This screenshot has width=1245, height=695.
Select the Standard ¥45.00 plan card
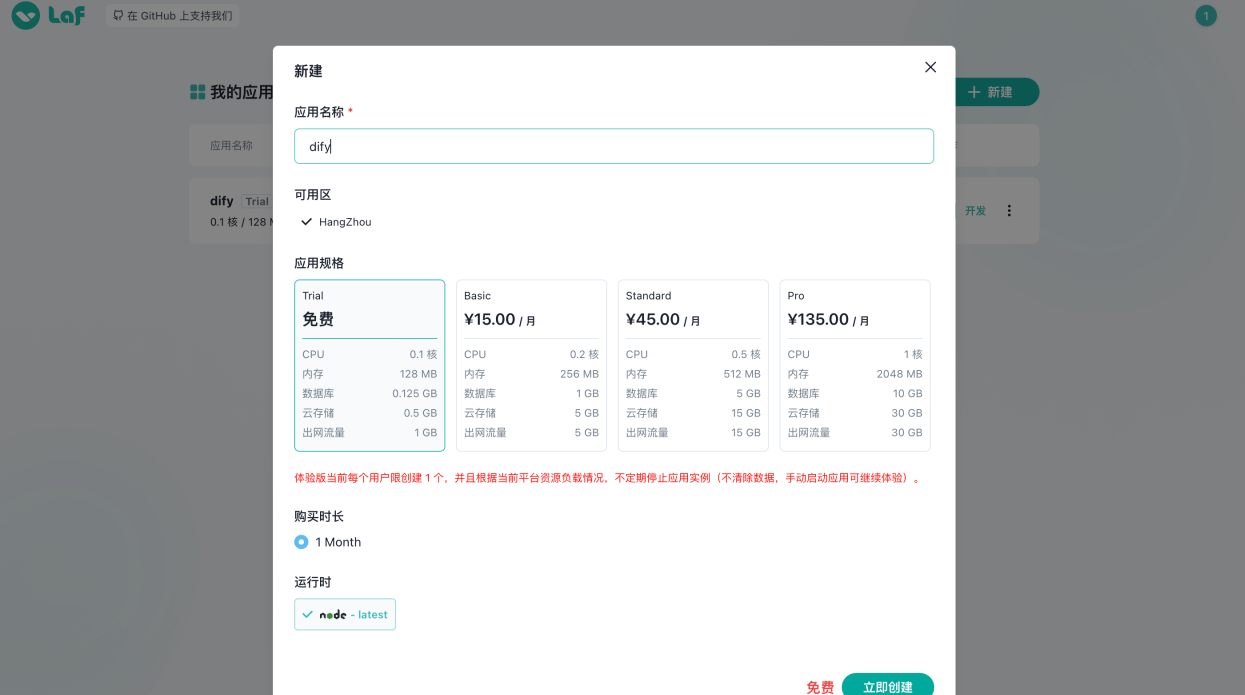[x=693, y=365]
